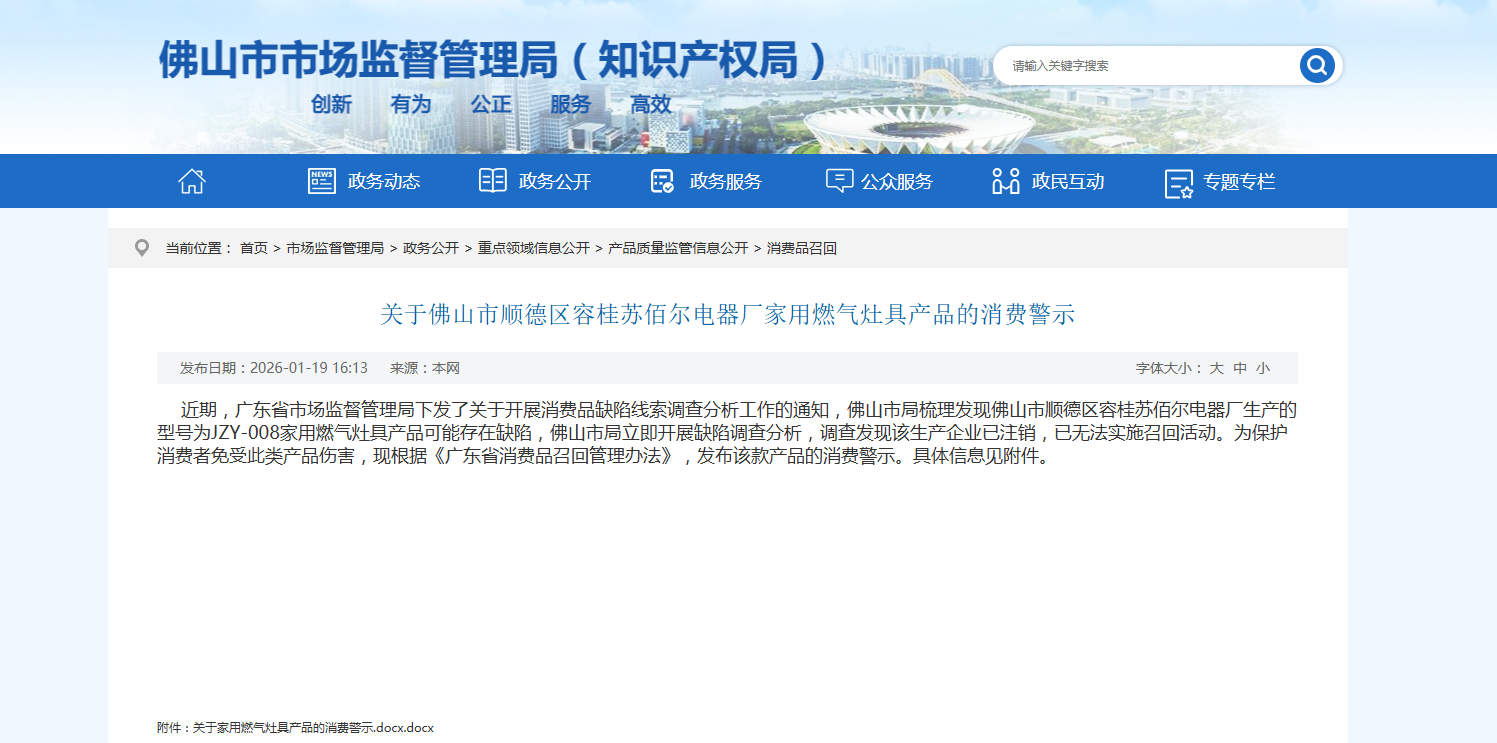The image size is (1497, 743).
Task: Open 市场监督管理局 breadcrumb link
Action: [335, 248]
